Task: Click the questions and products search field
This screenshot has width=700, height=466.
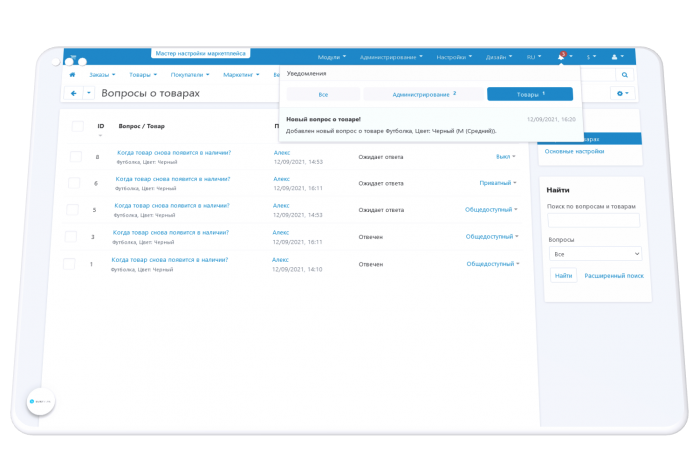Action: (593, 220)
